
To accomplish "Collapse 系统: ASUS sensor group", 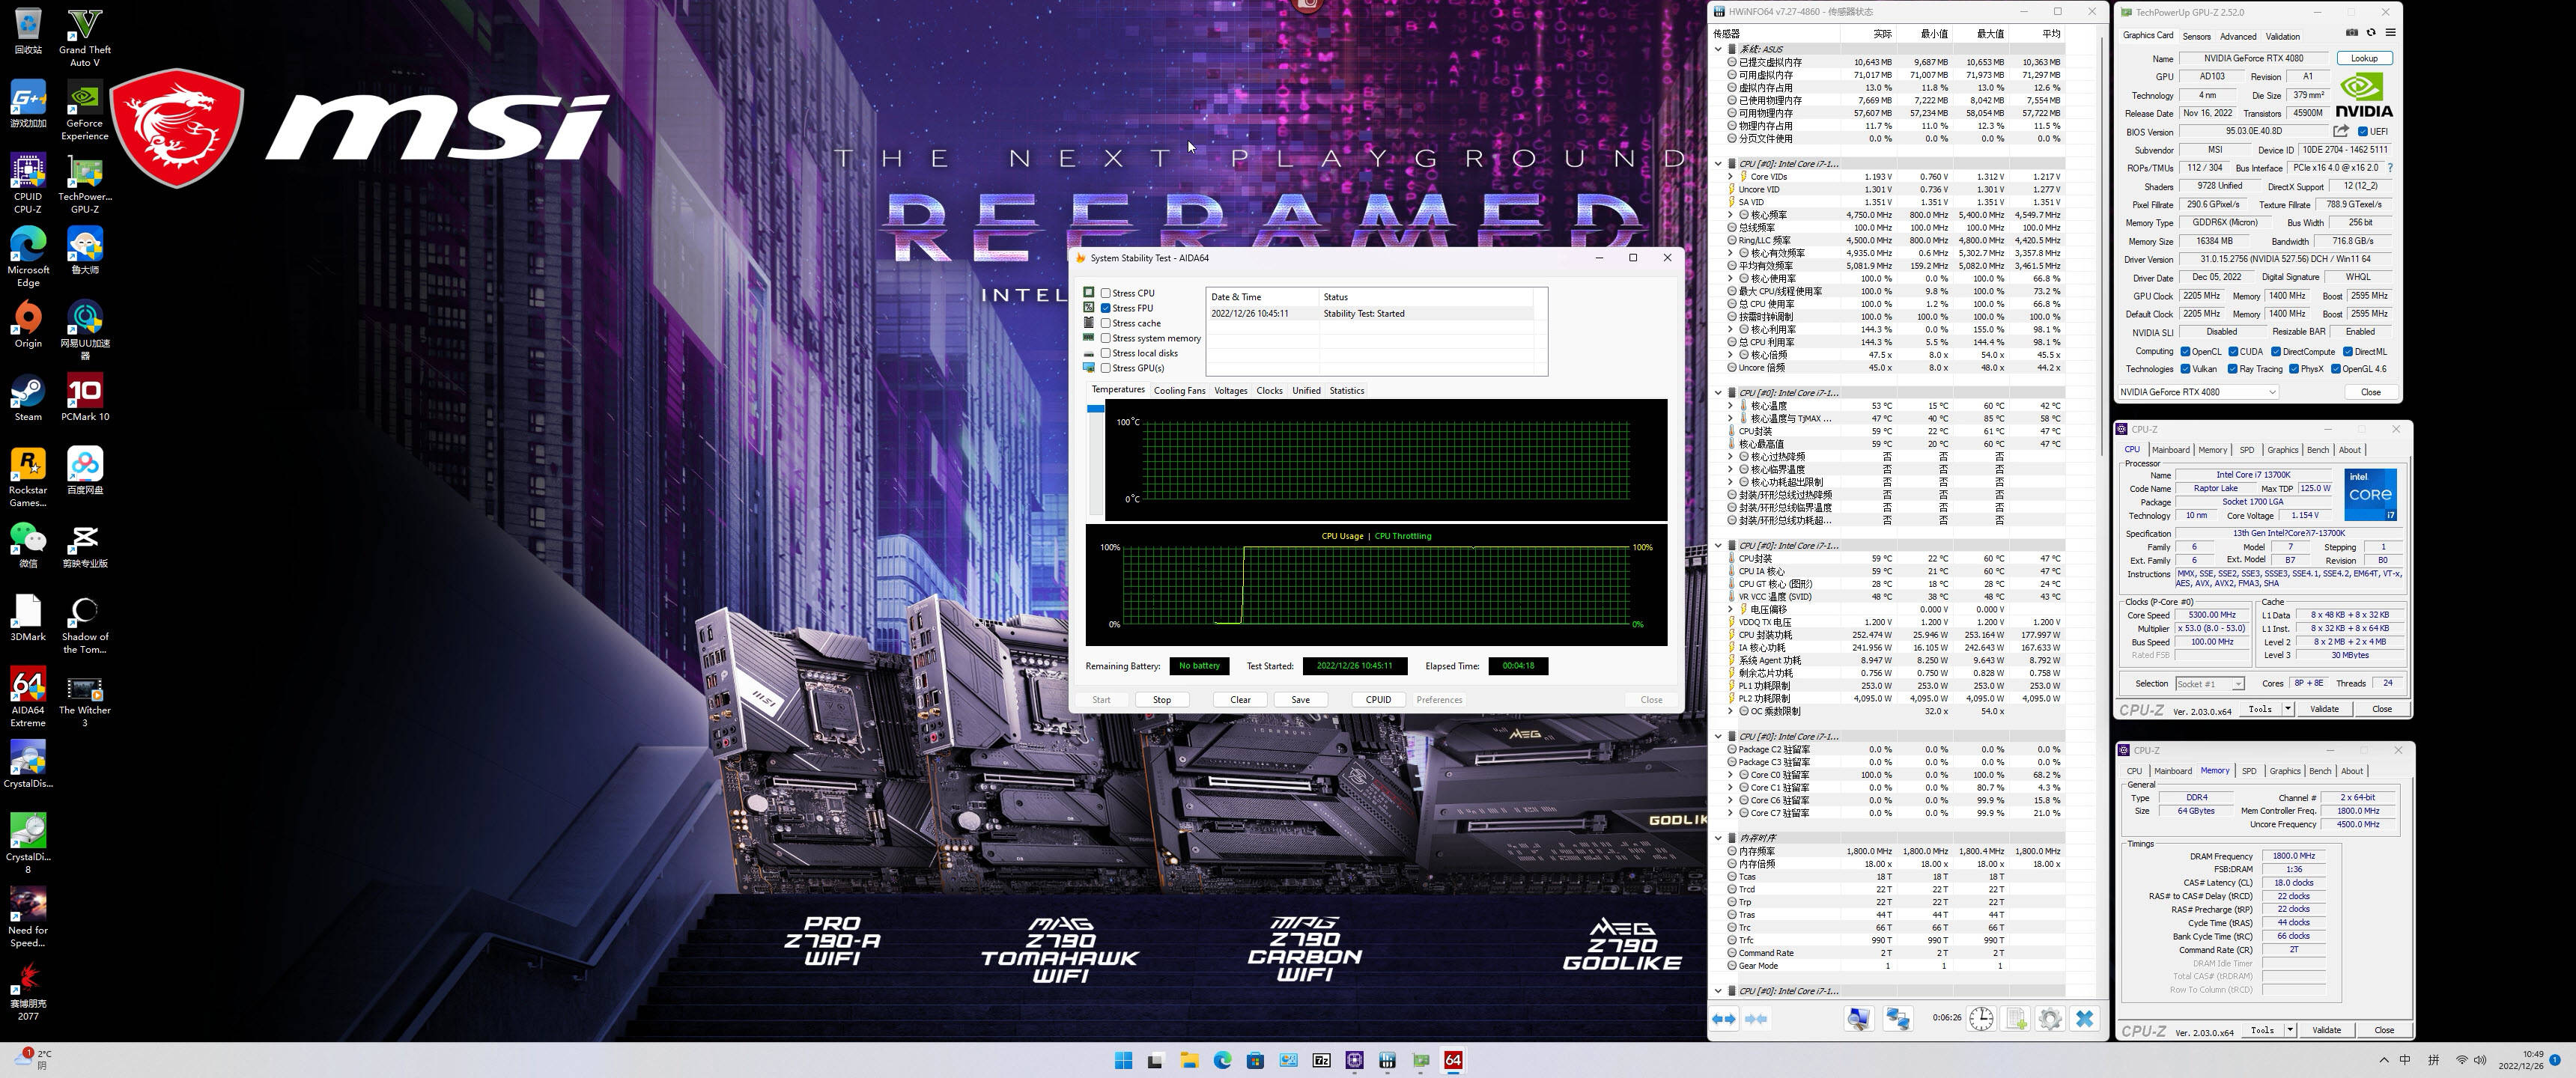I will click(1718, 49).
